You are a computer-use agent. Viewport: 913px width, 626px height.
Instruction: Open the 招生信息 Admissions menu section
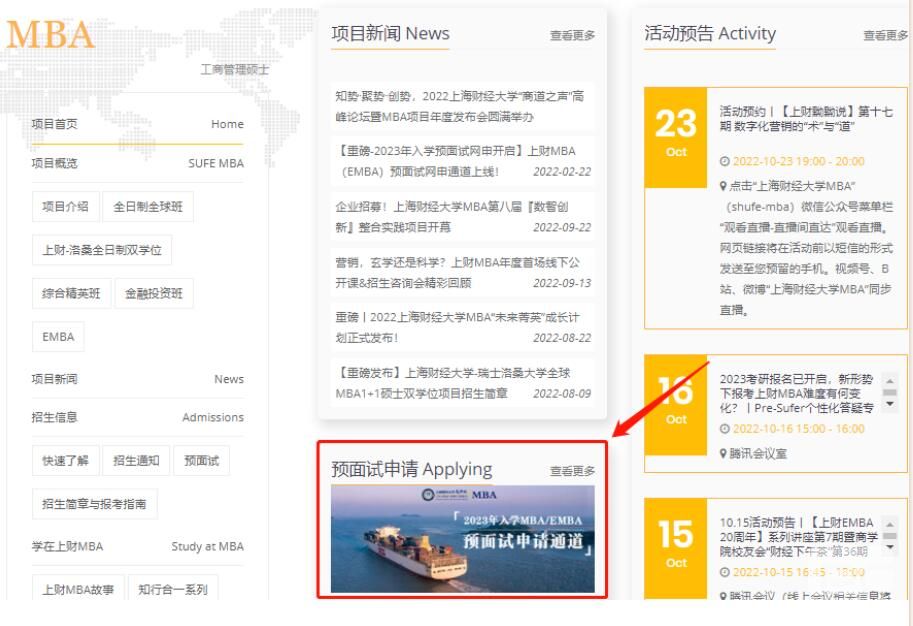tap(137, 417)
